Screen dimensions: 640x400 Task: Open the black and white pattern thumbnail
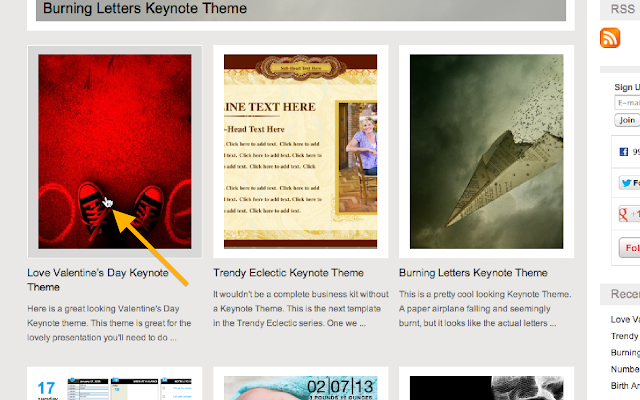[x=487, y=388]
